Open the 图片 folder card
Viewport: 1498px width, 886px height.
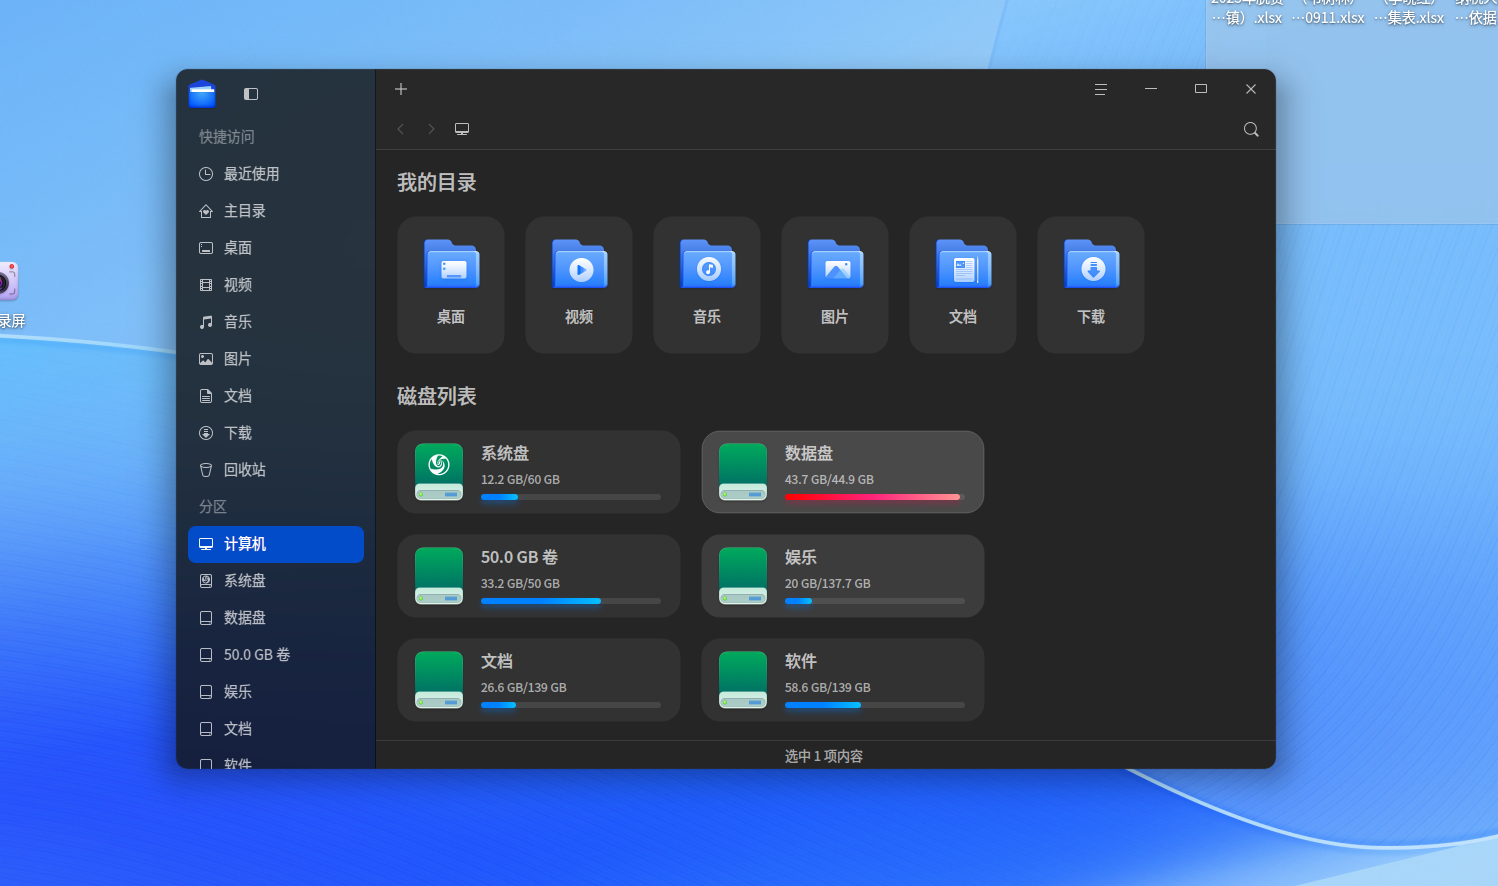click(835, 285)
